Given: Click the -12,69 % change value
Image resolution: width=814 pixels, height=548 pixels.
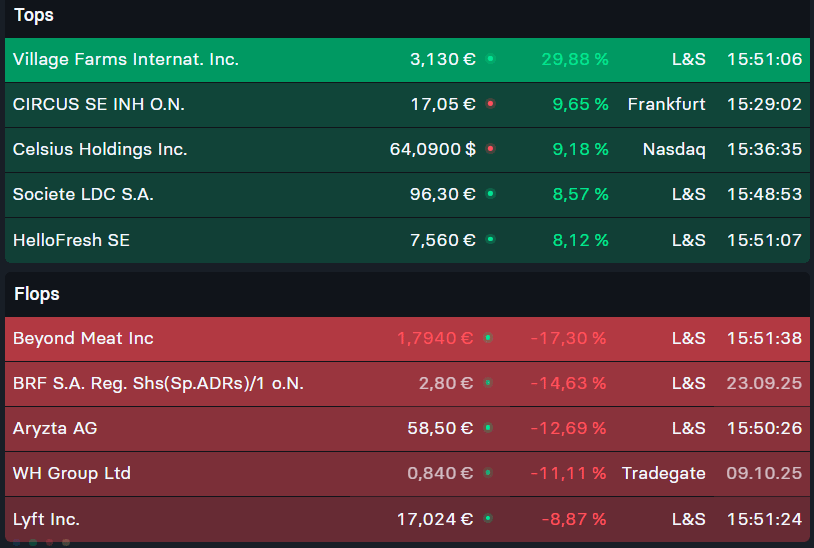Looking at the screenshot, I should 568,429.
